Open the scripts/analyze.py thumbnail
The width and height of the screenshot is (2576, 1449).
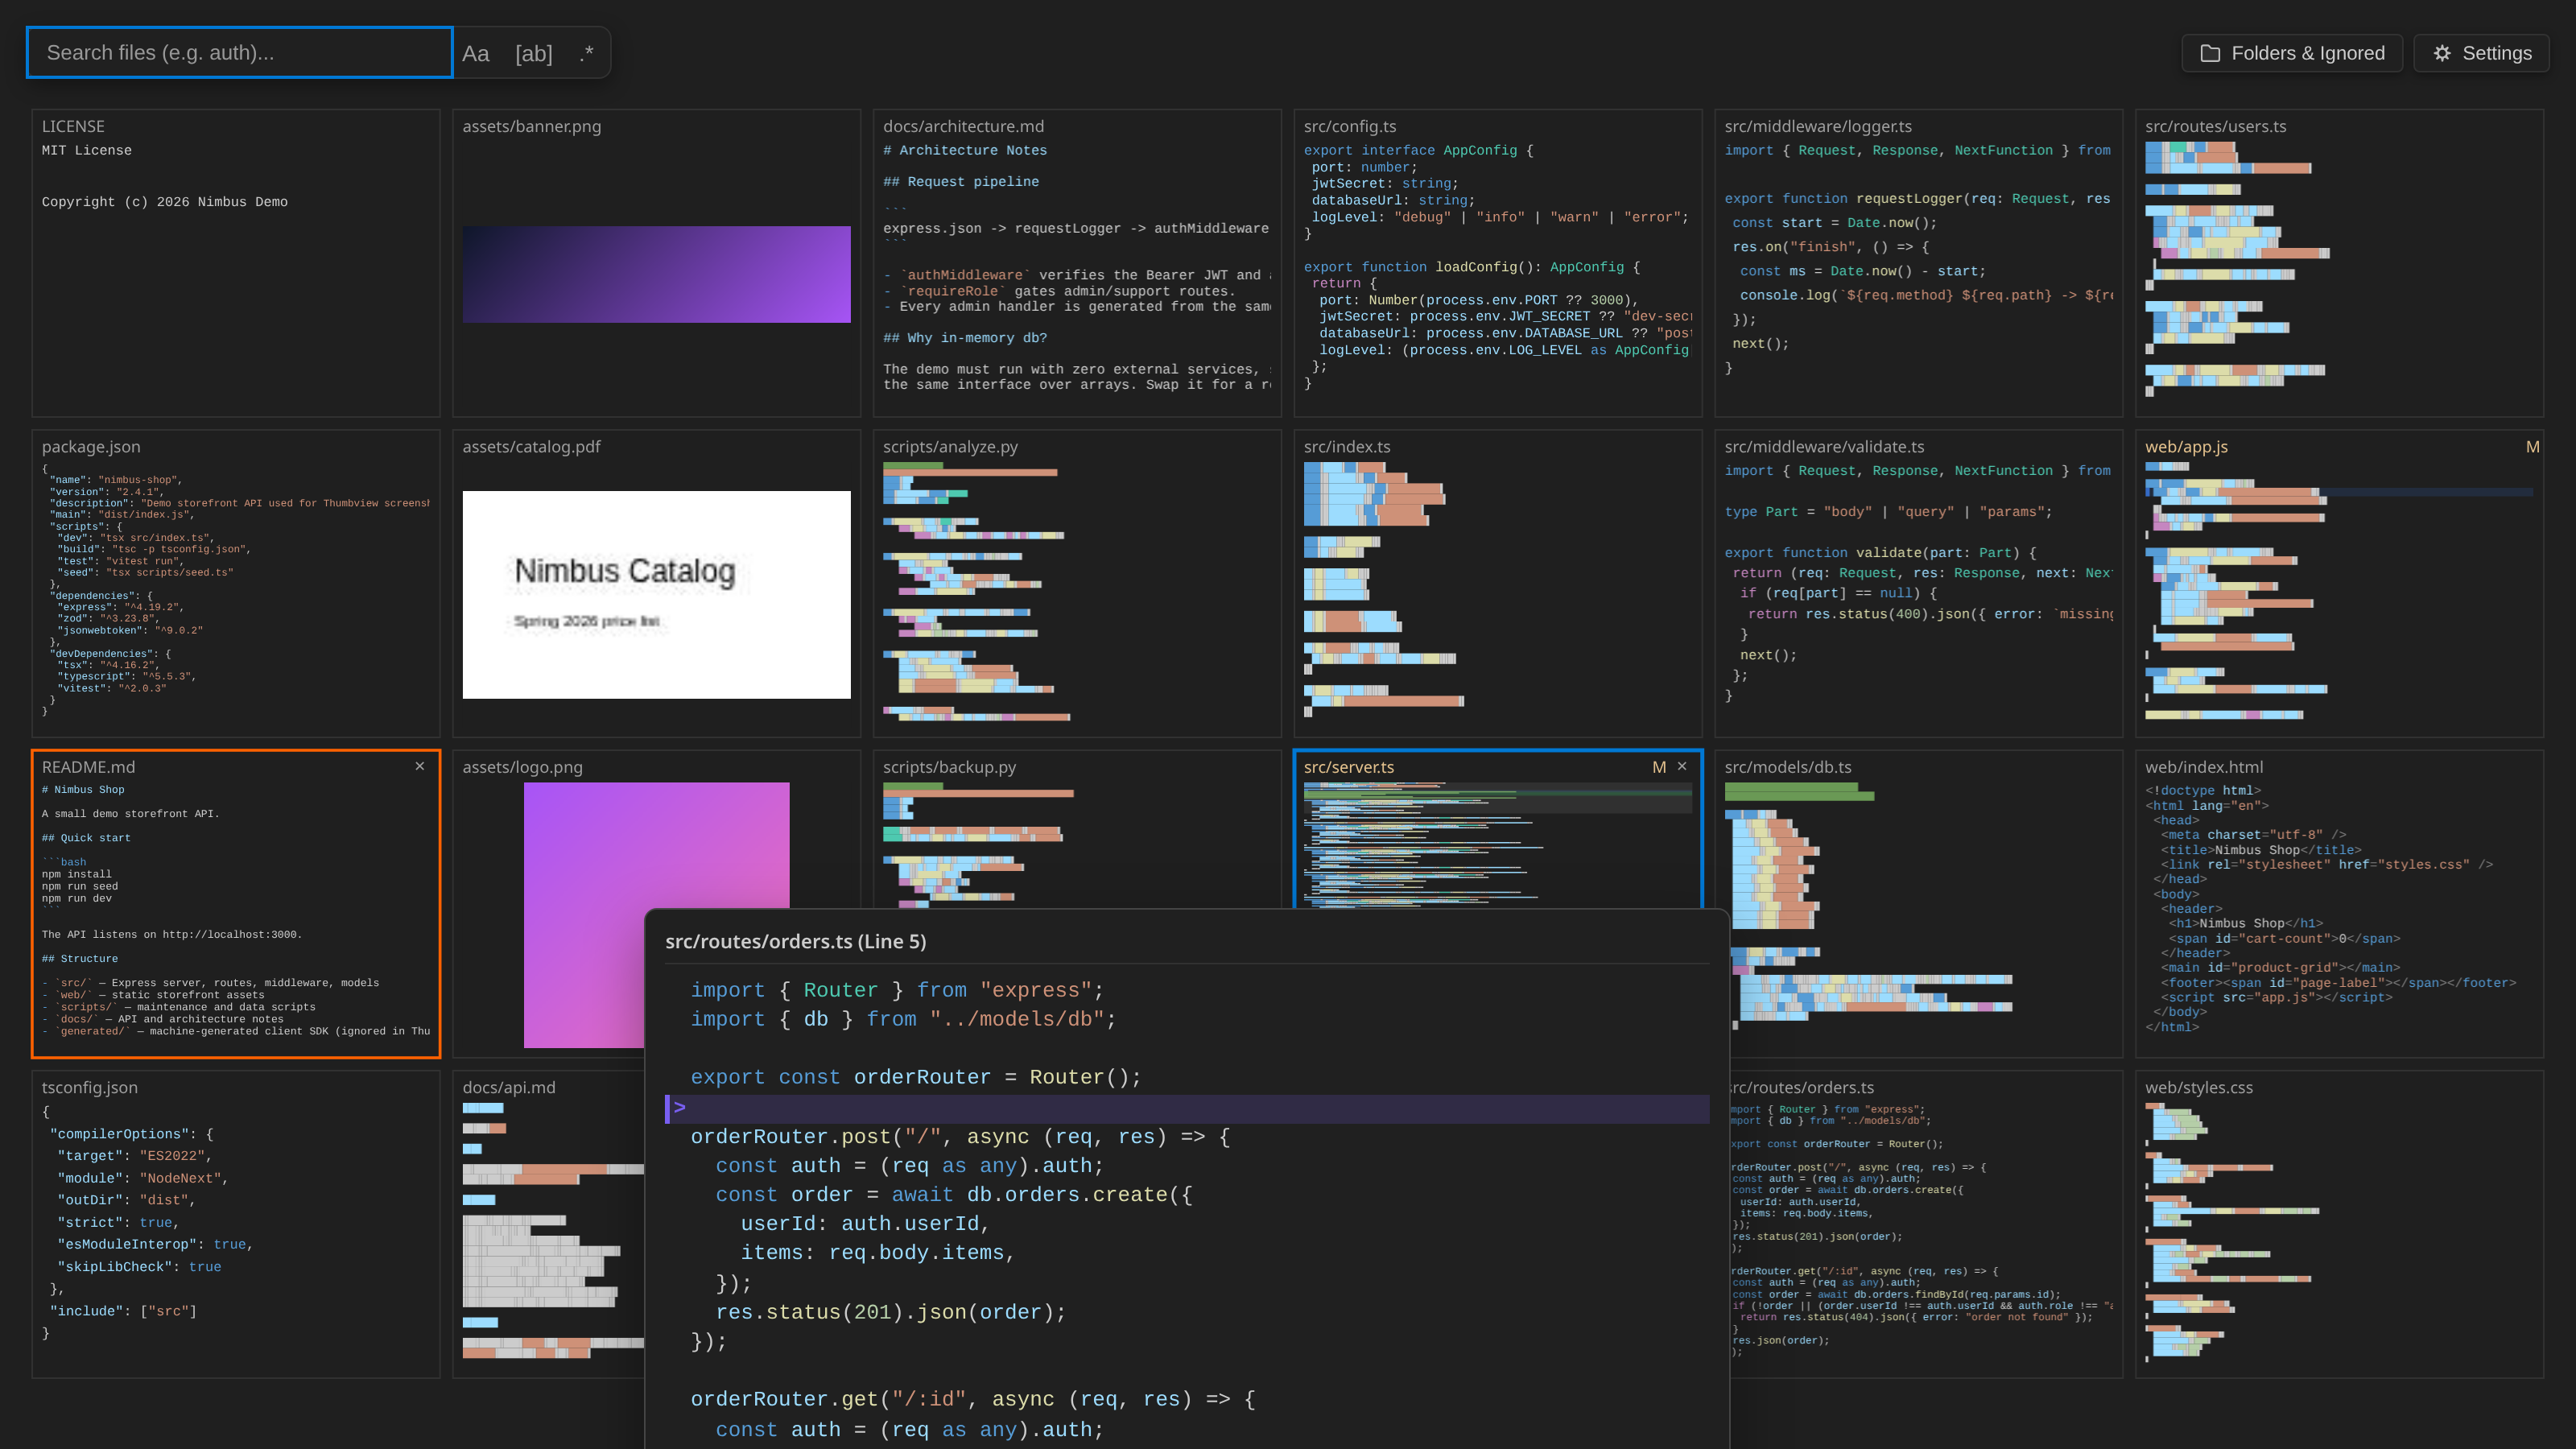[1077, 584]
